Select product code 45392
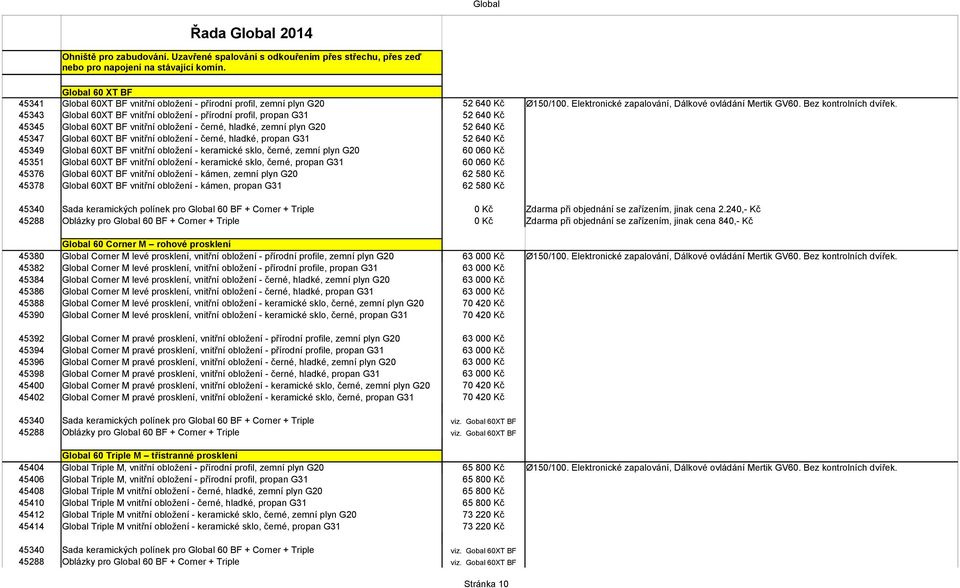Screen dimensions: 960x588 (31, 339)
